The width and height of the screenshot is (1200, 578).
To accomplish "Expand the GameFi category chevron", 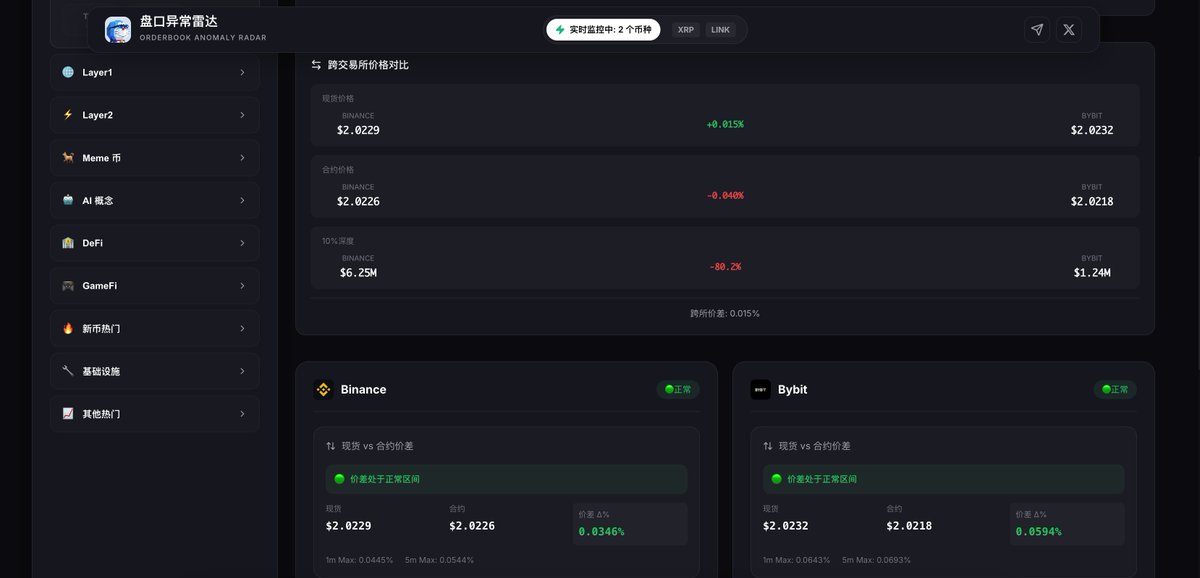I will click(x=242, y=286).
